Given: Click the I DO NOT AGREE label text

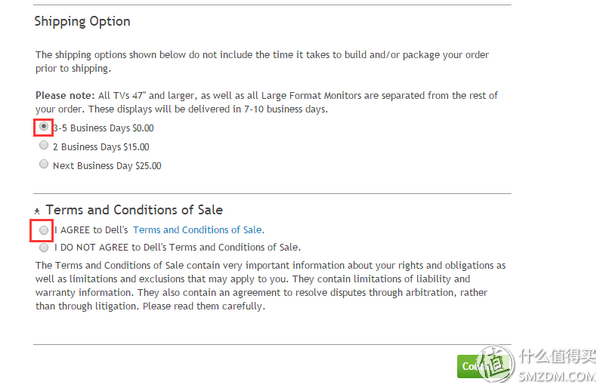Looking at the screenshot, I should (177, 248).
